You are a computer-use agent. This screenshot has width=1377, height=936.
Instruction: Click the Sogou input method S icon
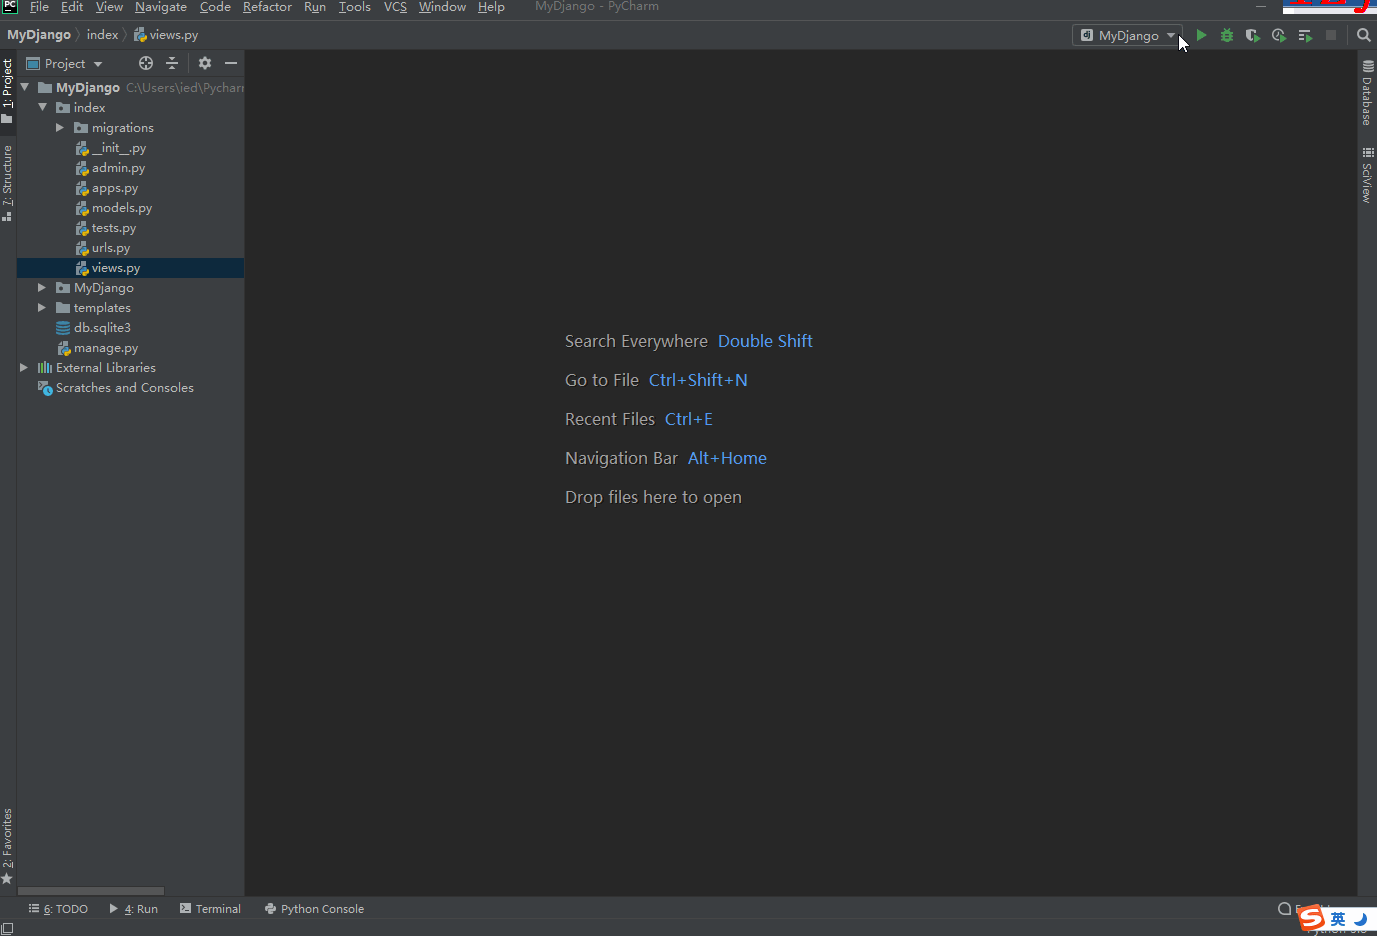coord(1312,918)
